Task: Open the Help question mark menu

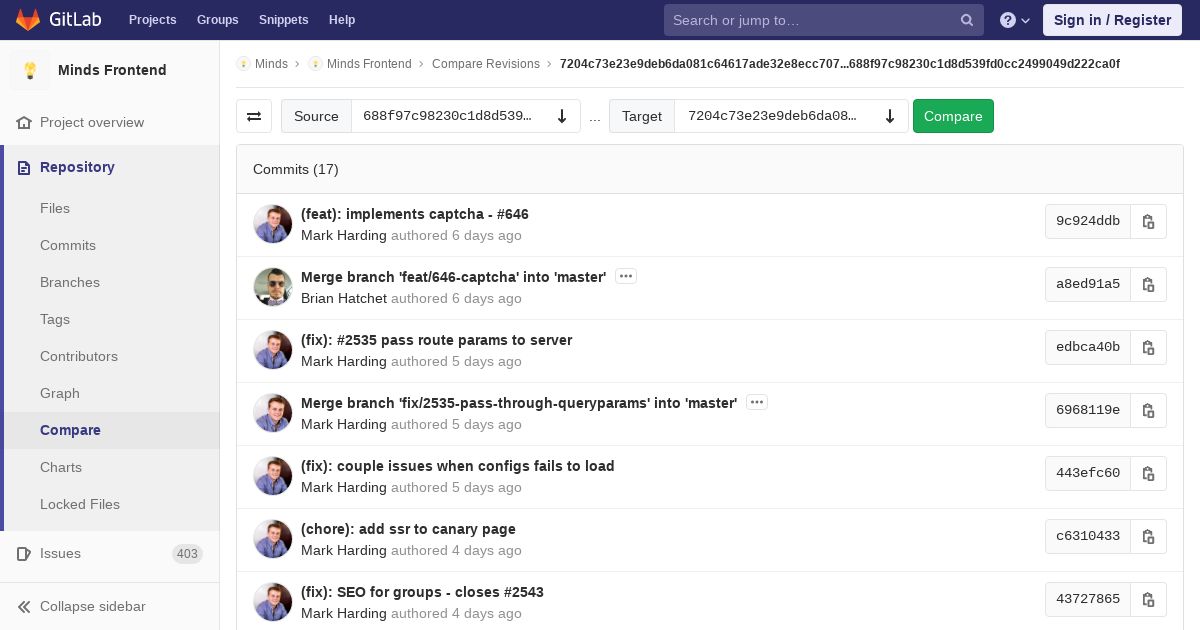Action: point(1015,20)
